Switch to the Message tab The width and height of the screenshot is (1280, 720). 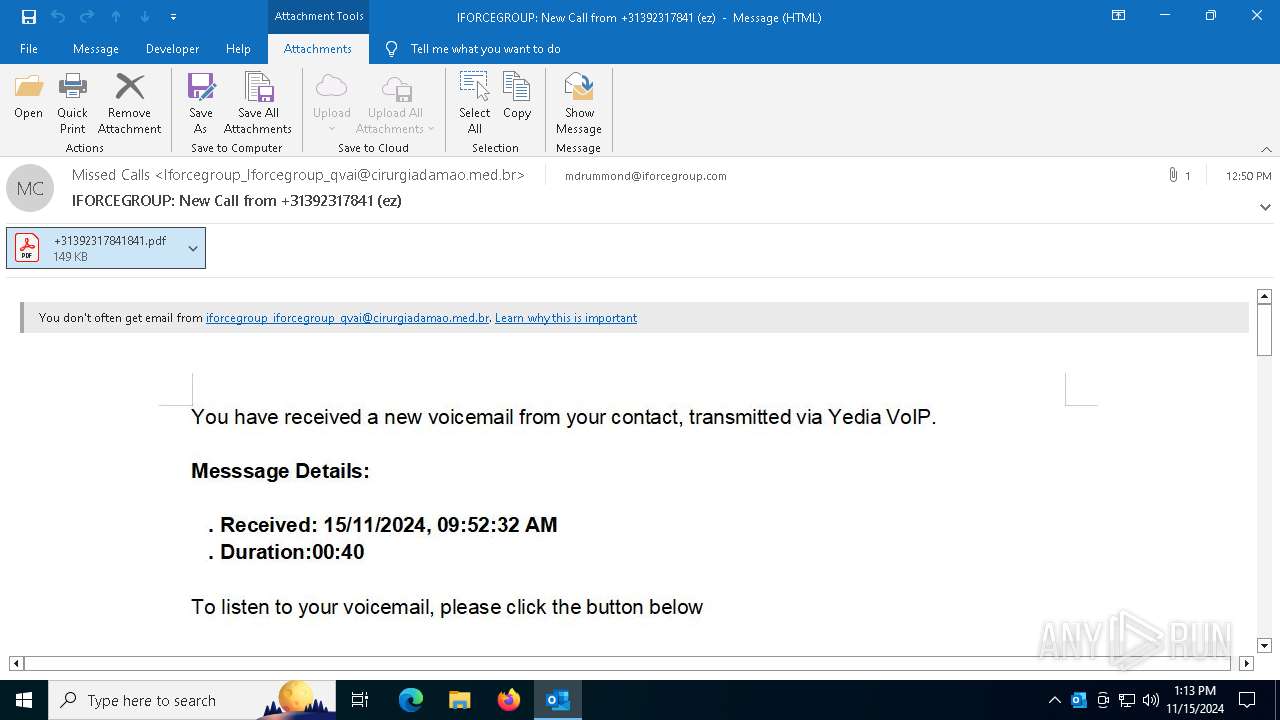(x=96, y=49)
